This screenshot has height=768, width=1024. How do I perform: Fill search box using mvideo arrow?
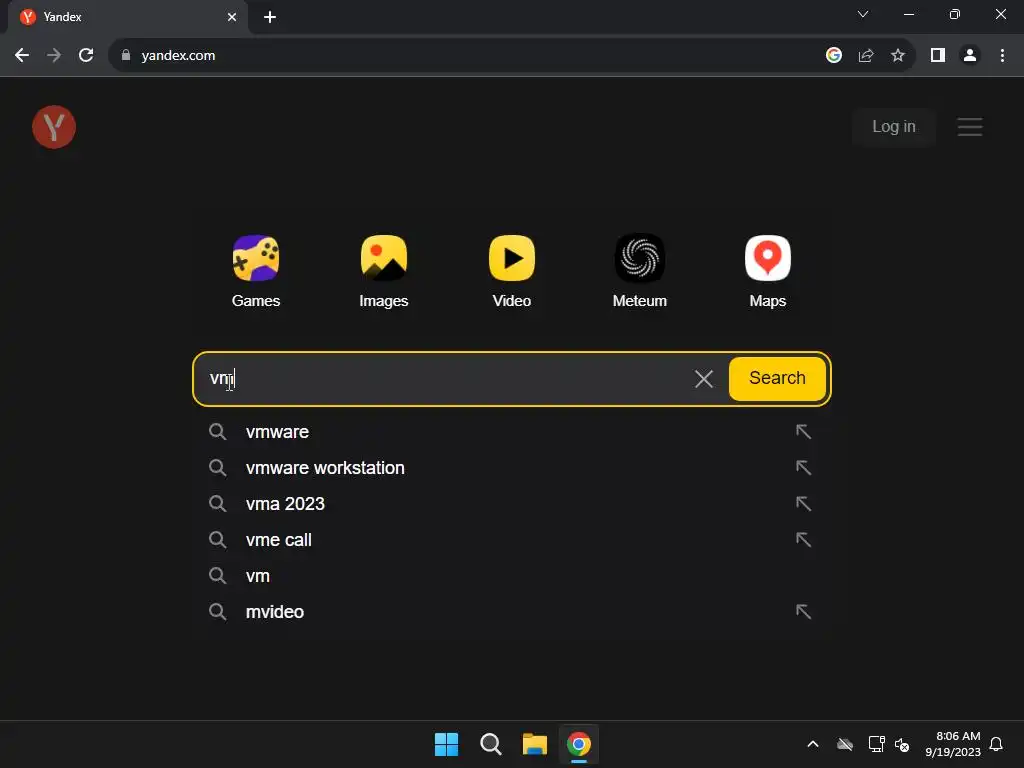pyautogui.click(x=803, y=611)
